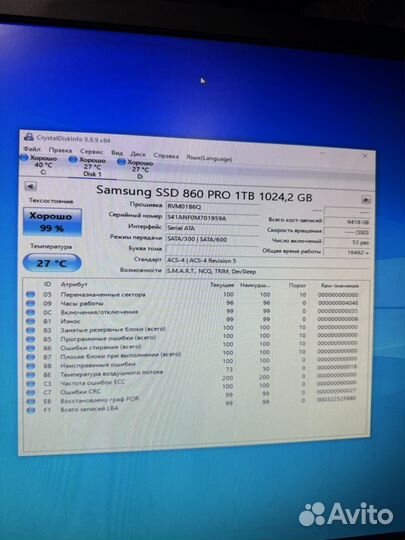Click status dot for F1 Всего записей LBA
This screenshot has height=540, width=405.
click(31, 410)
